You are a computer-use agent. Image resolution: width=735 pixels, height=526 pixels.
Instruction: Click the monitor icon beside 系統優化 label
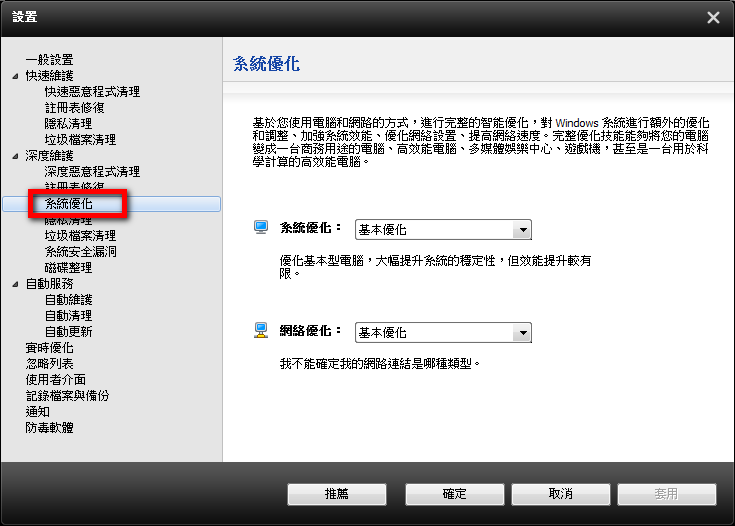pos(261,228)
